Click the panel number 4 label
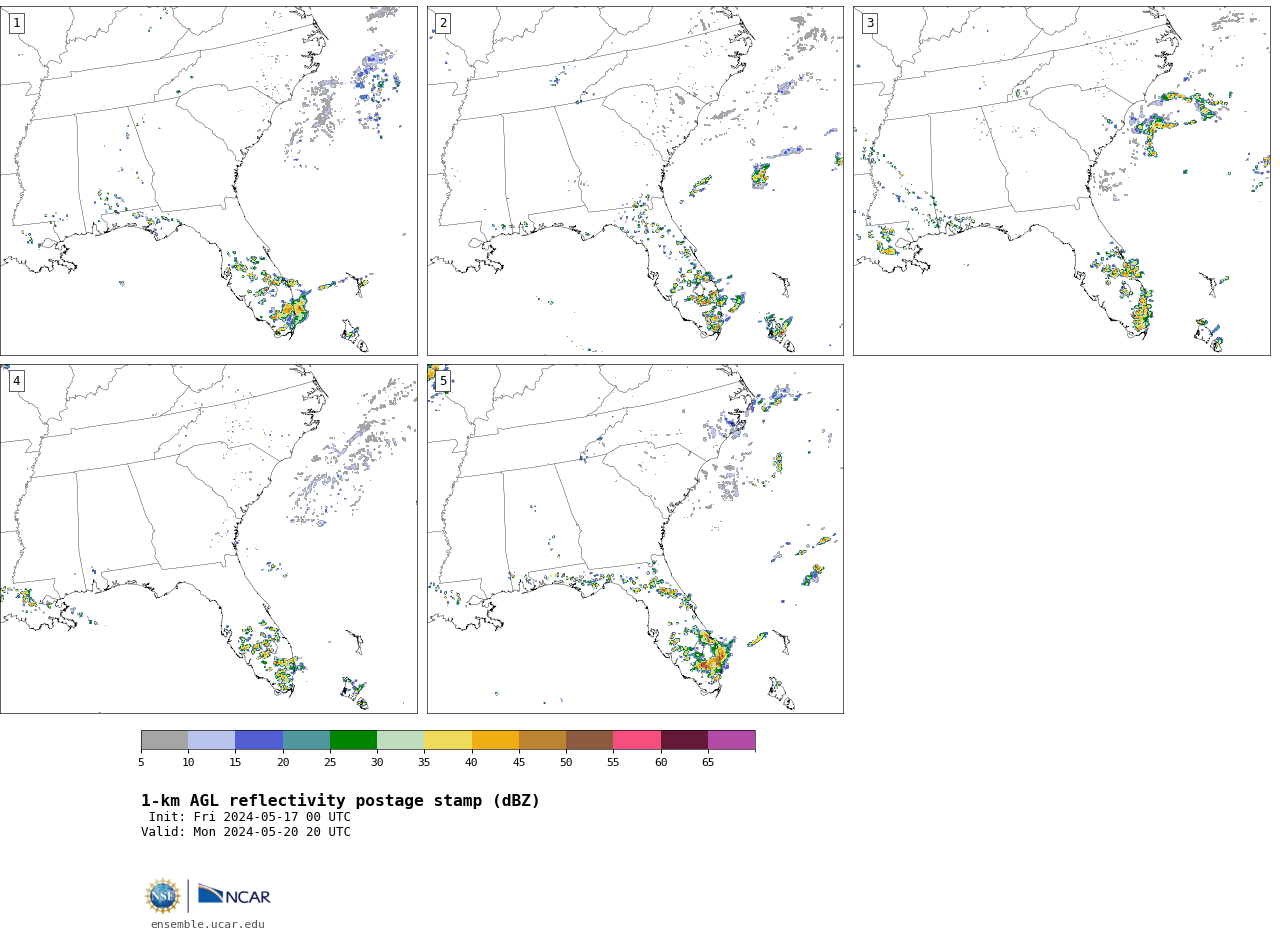This screenshot has height=936, width=1280. coord(16,381)
